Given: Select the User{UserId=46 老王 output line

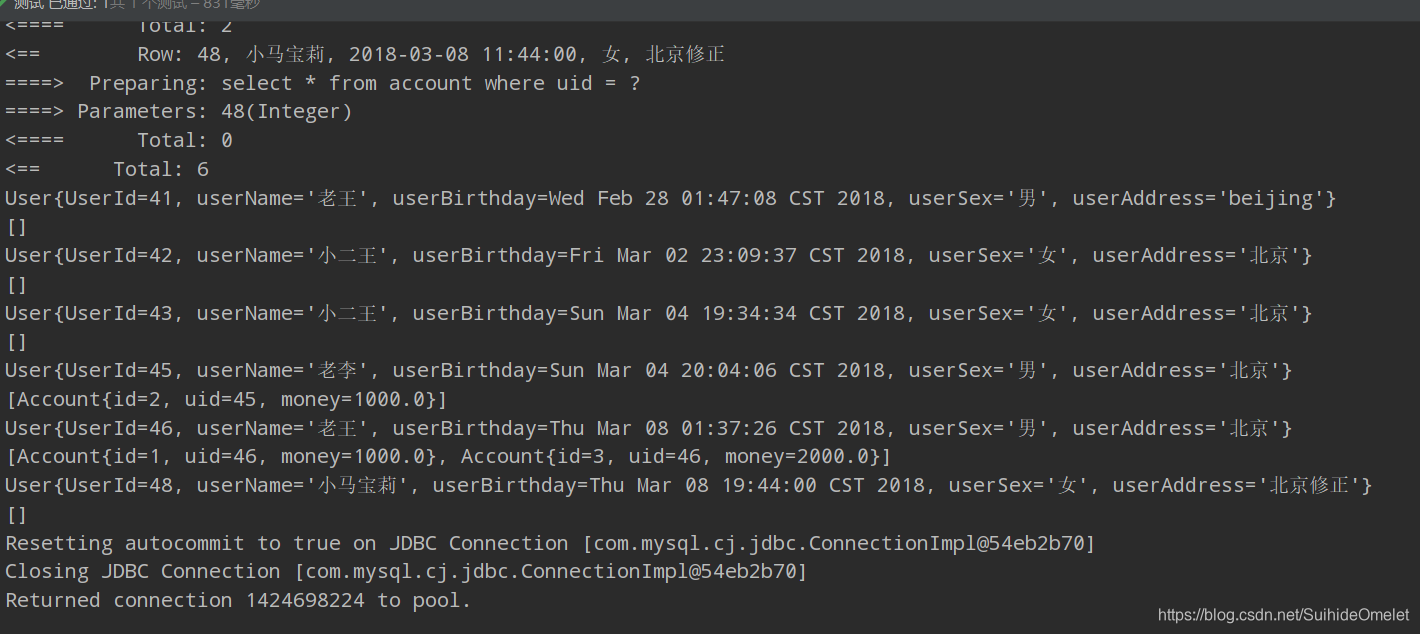Looking at the screenshot, I should tap(649, 428).
